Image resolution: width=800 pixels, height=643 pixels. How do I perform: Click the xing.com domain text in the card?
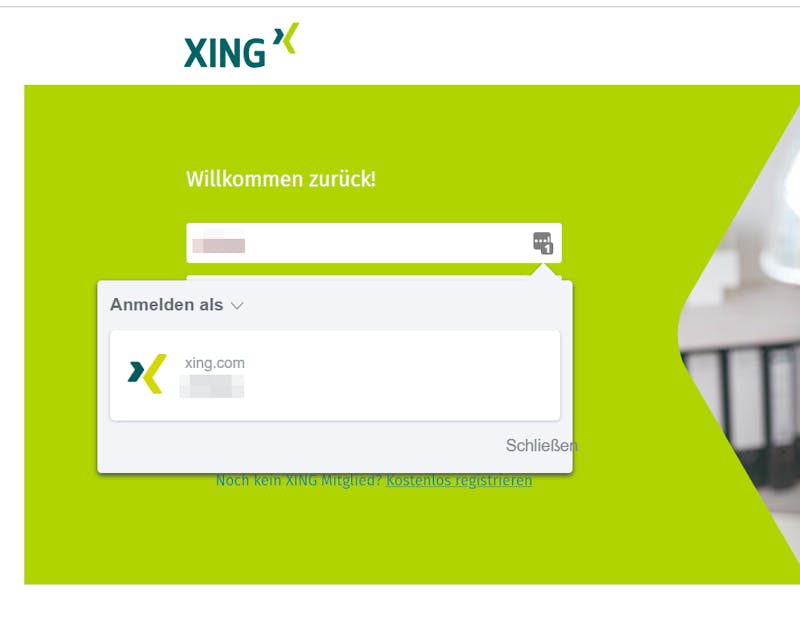click(215, 363)
